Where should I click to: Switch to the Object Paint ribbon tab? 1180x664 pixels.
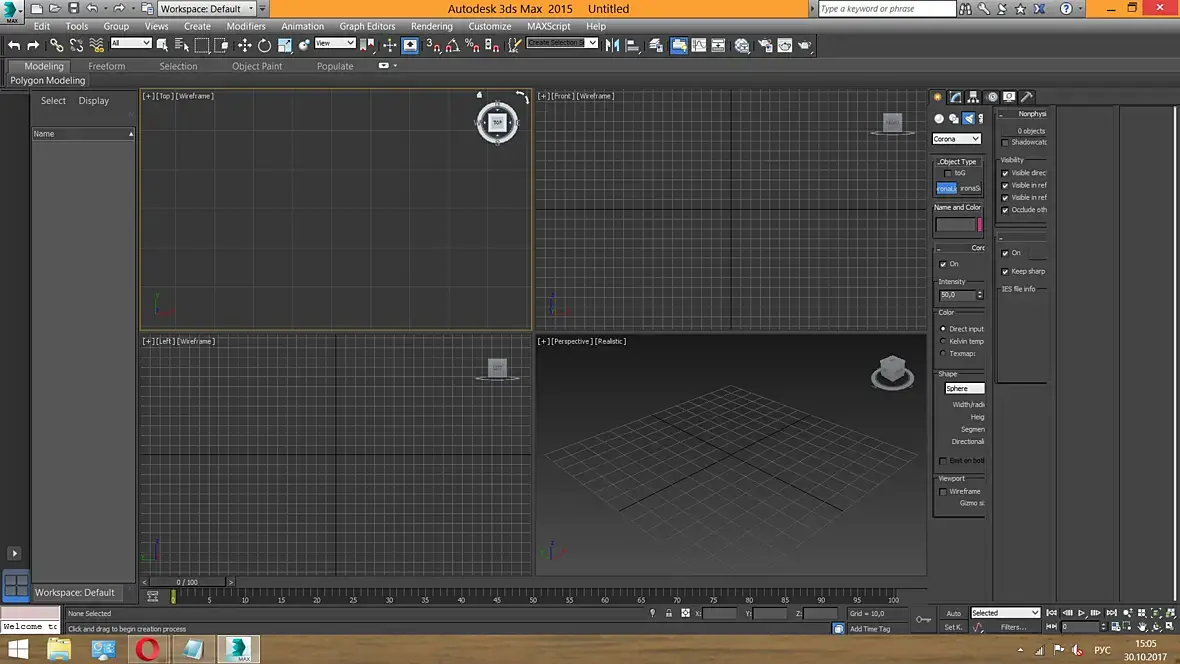(257, 66)
